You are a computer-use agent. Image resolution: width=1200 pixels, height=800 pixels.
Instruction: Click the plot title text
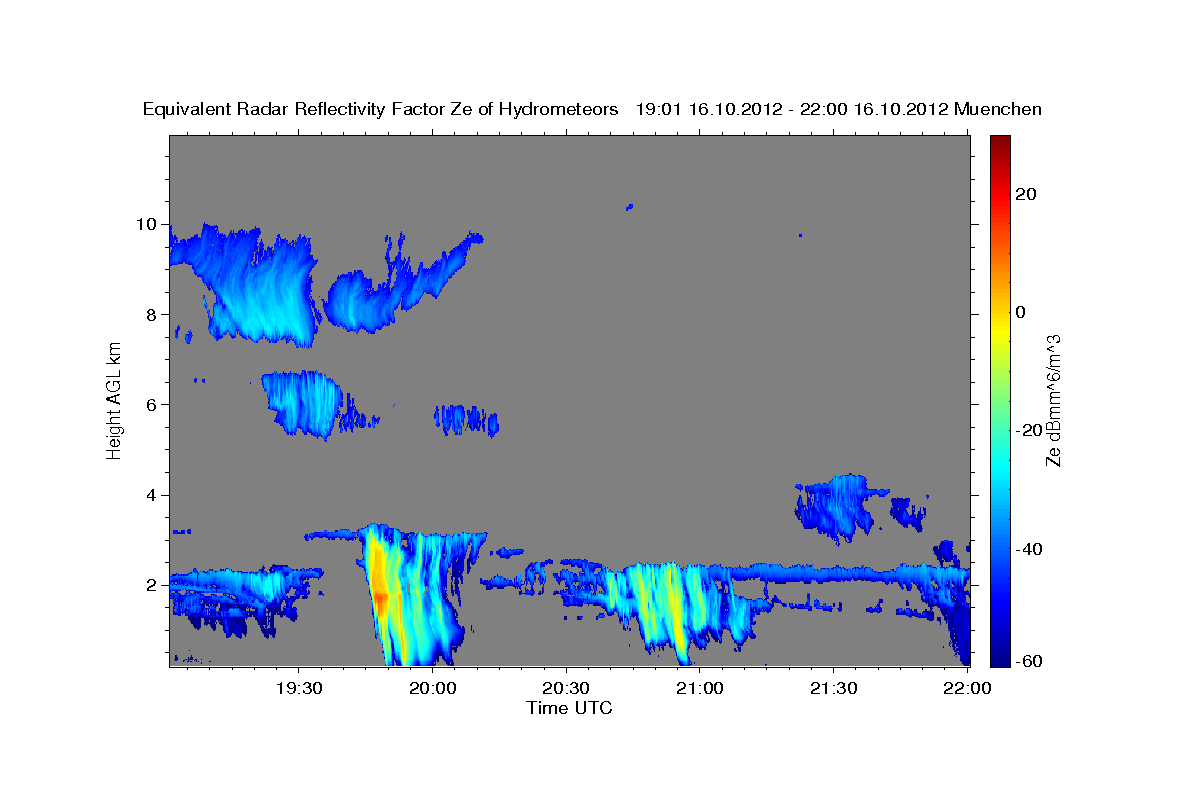[x=593, y=109]
